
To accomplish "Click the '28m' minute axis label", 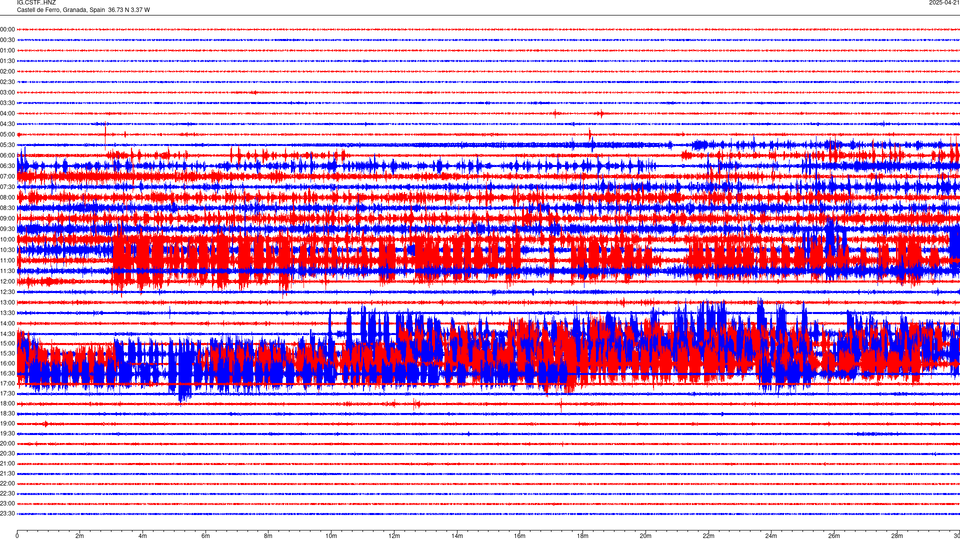I will point(897,536).
